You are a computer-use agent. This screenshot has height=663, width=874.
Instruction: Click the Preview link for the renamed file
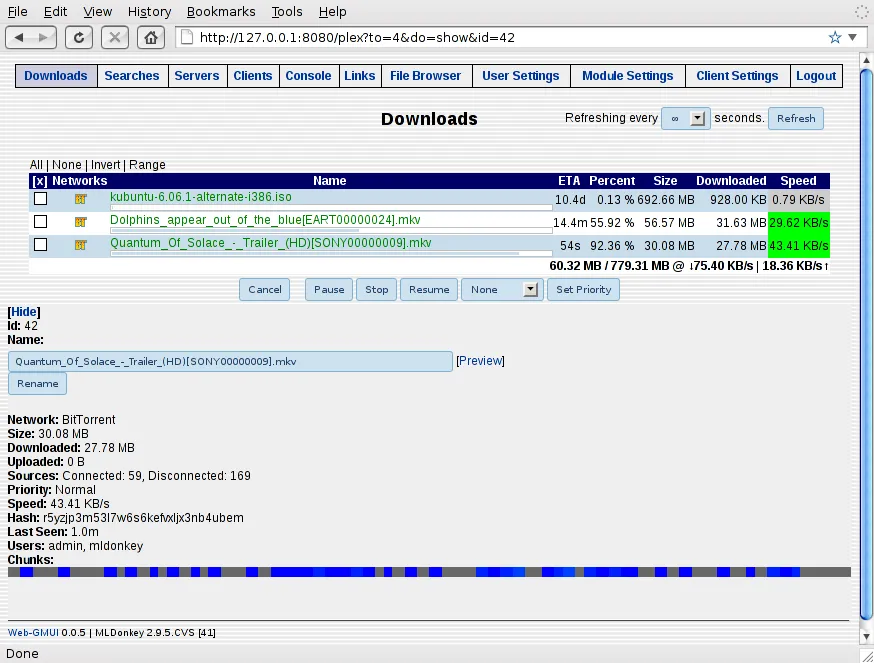point(480,361)
